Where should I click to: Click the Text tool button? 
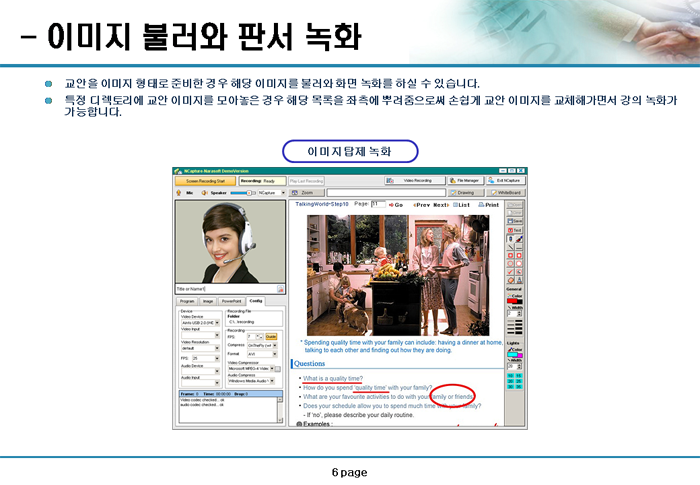[515, 230]
